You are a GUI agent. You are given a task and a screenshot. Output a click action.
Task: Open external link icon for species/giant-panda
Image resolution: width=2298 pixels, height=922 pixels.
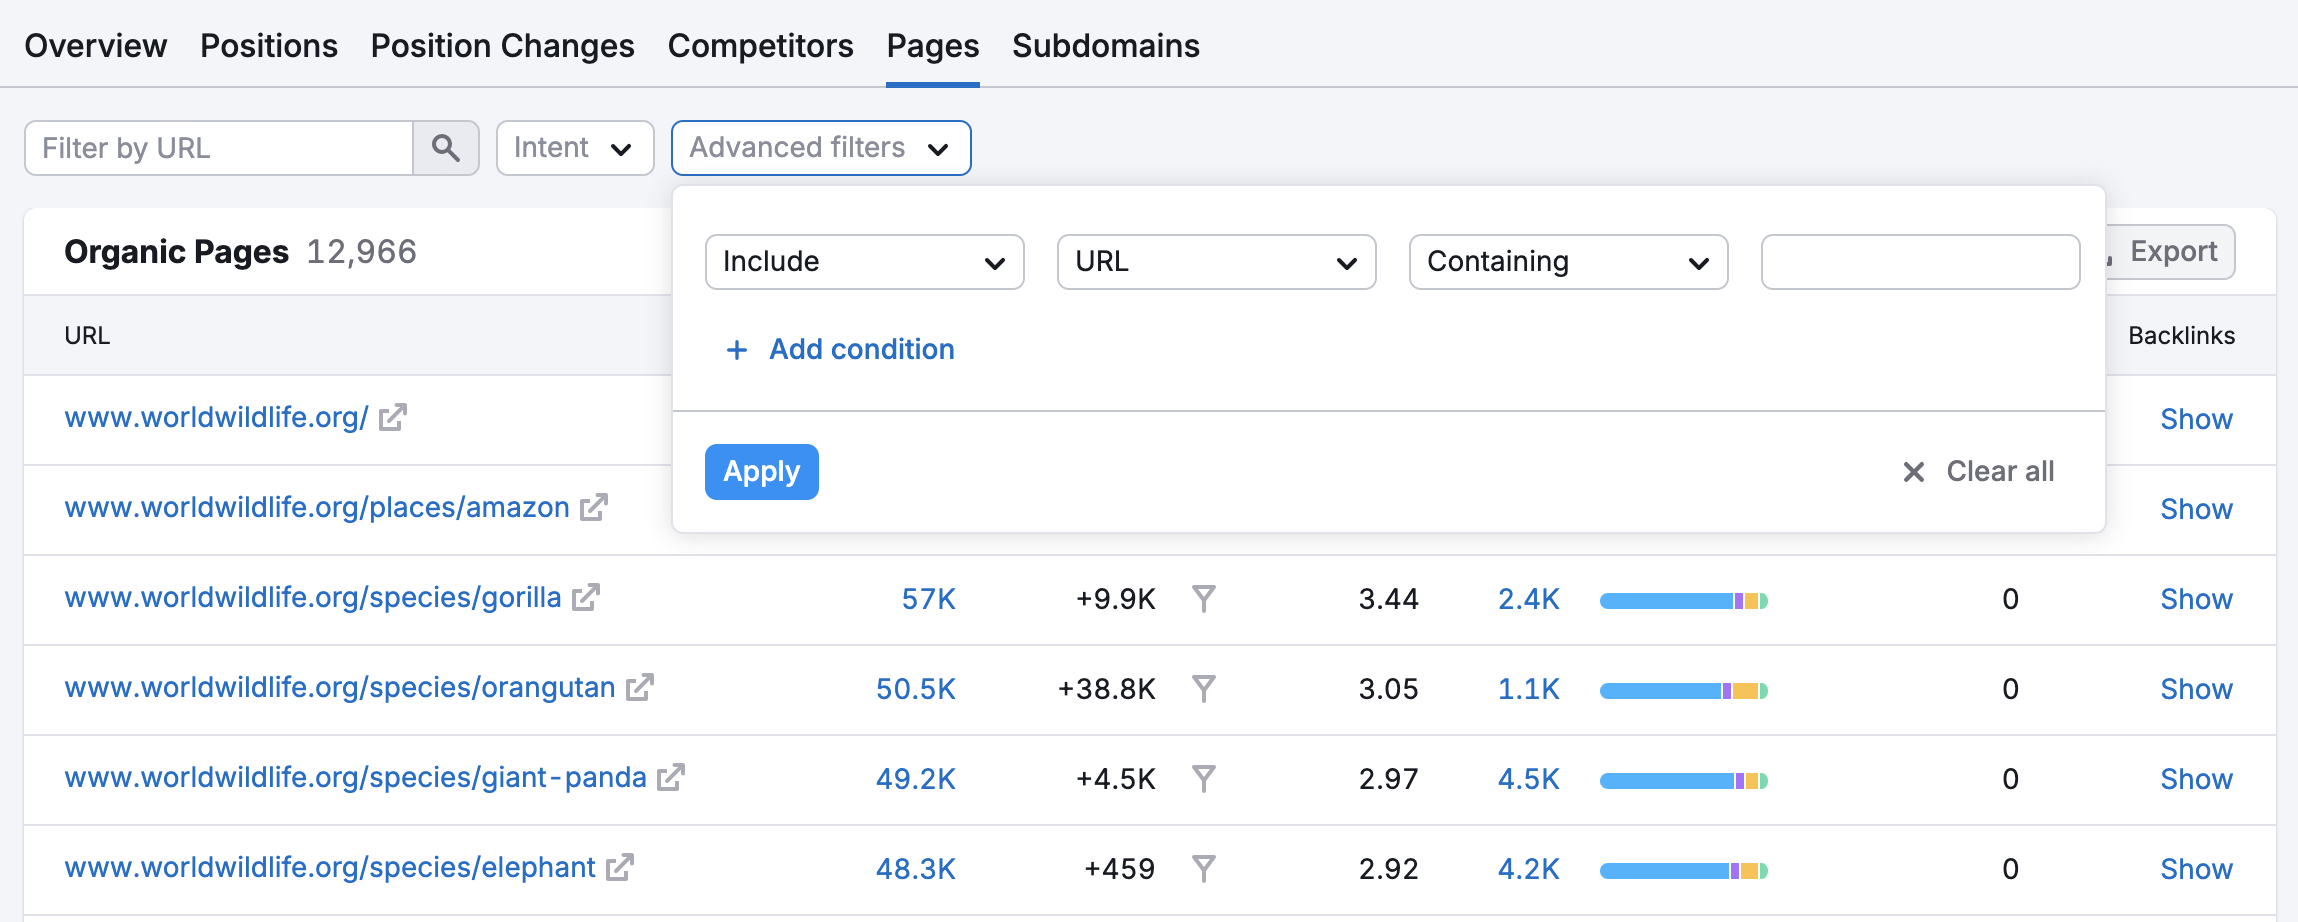(671, 777)
